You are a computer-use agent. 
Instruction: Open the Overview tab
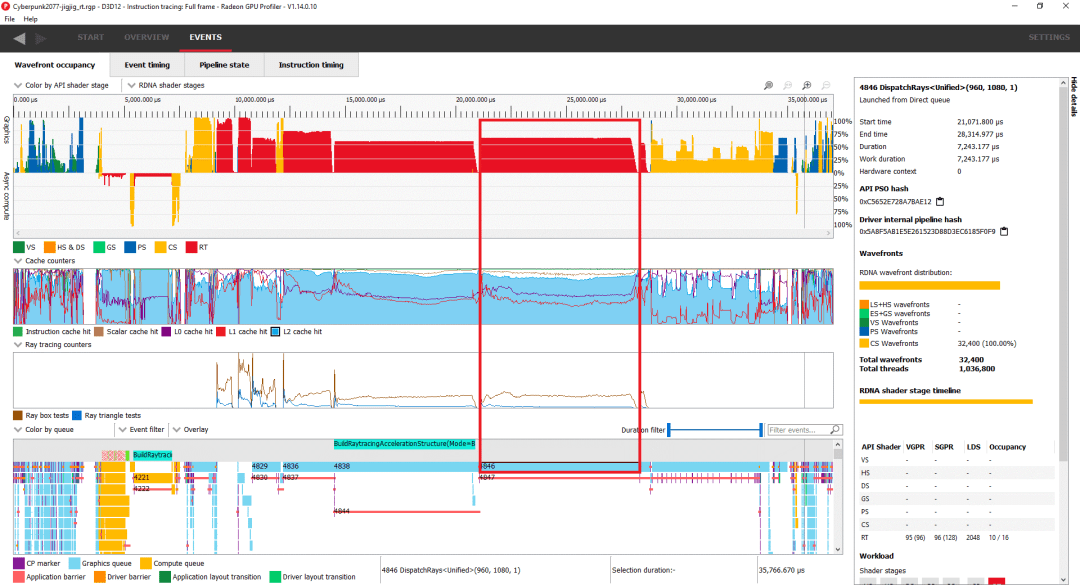tap(146, 38)
